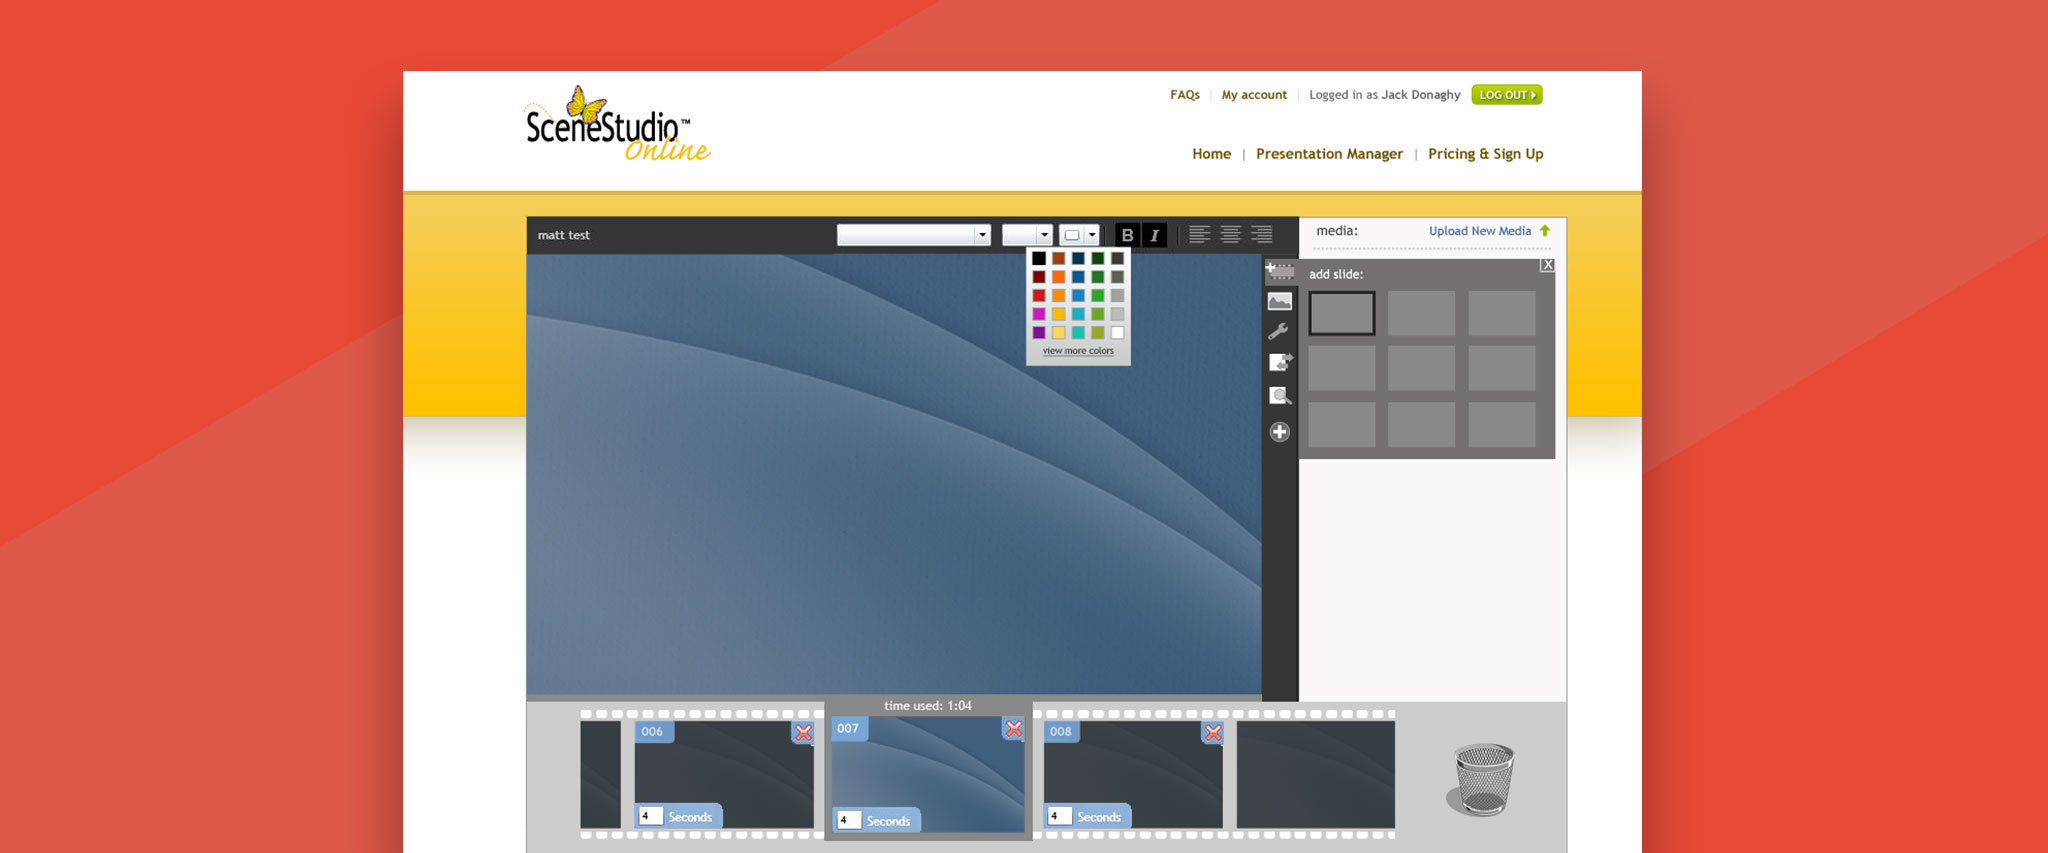Screen dimensions: 2048x853
Task: Select slide 006 thumbnail in filmstrip
Action: [724, 774]
